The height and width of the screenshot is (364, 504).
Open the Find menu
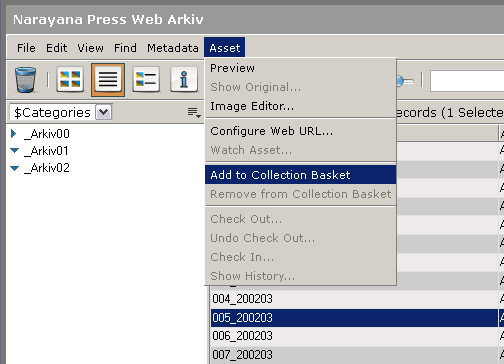pyautogui.click(x=125, y=48)
